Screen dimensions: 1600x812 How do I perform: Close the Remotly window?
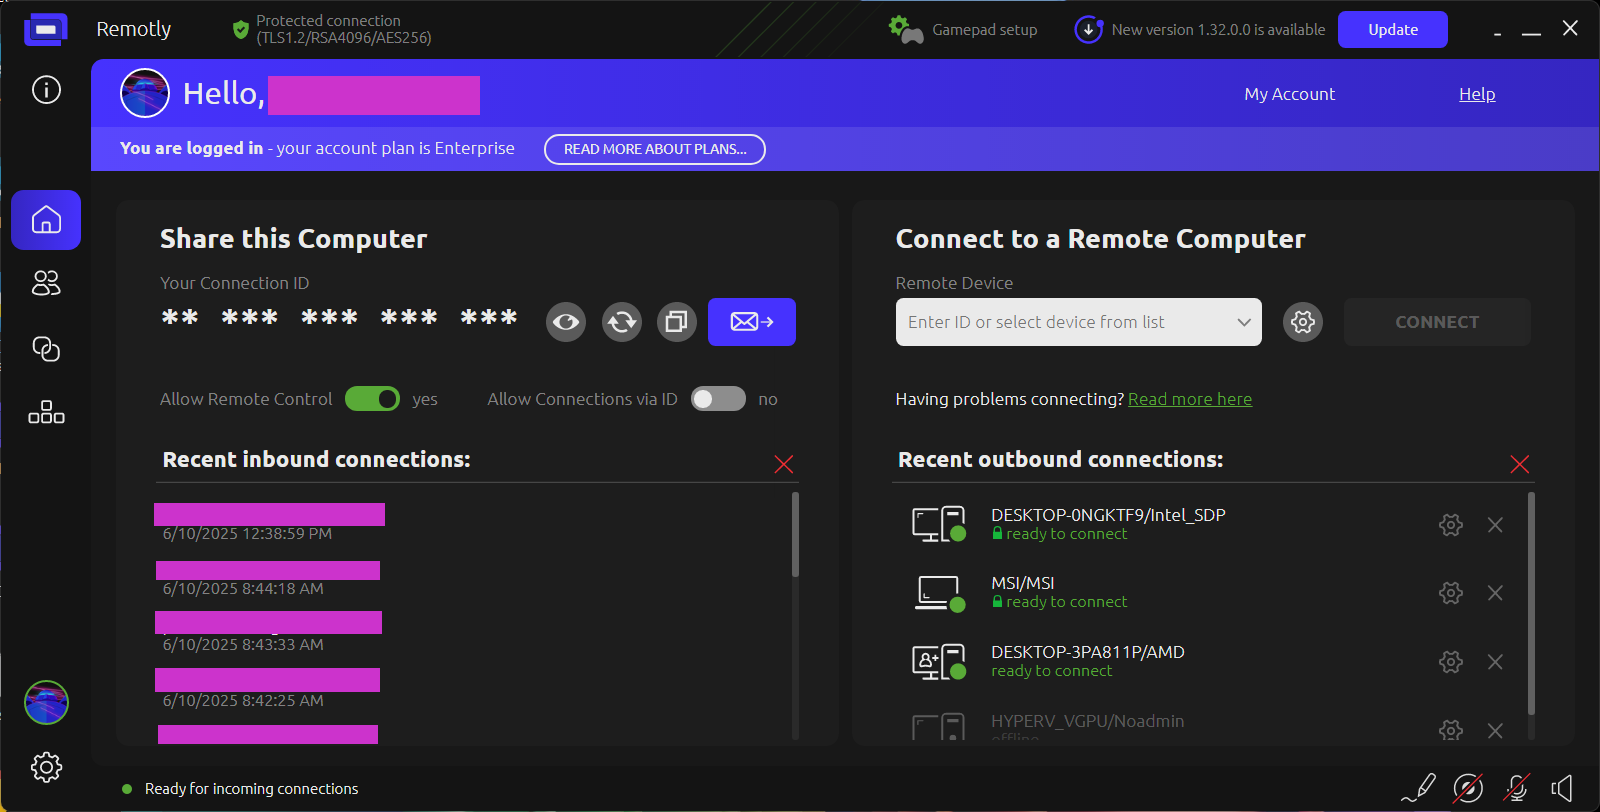1570,29
